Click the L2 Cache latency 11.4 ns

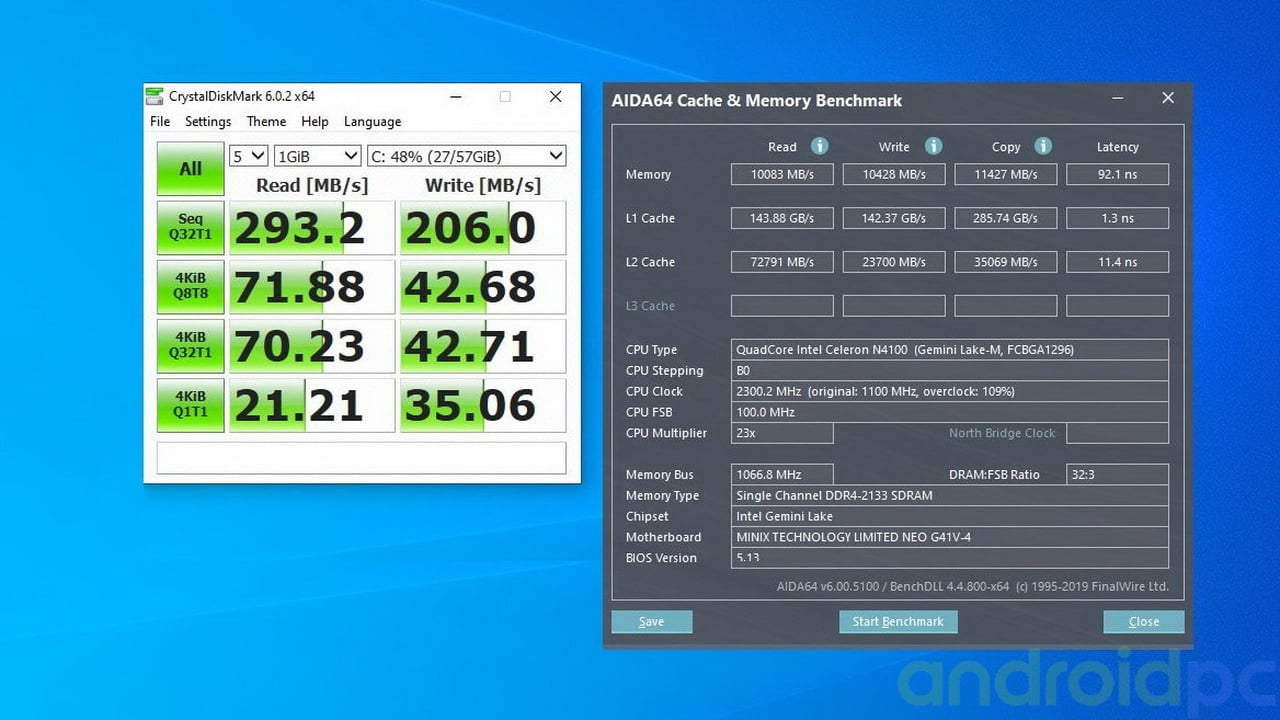point(1117,262)
